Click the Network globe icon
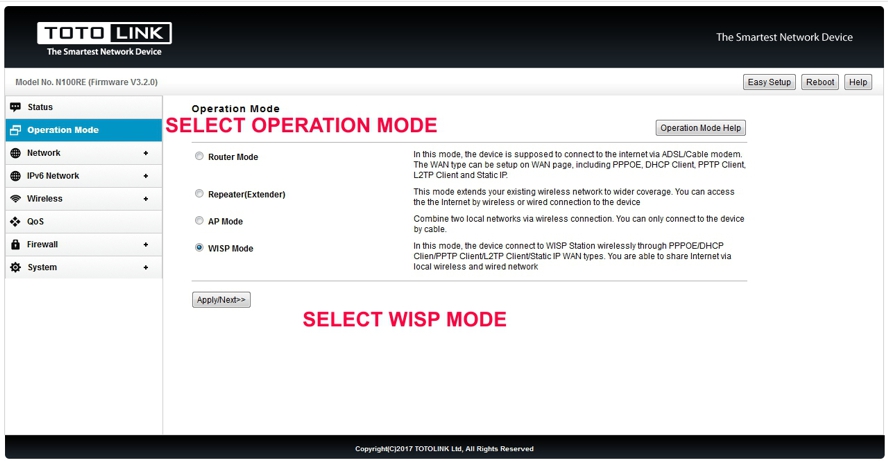This screenshot has height=461, width=888. click(15, 153)
